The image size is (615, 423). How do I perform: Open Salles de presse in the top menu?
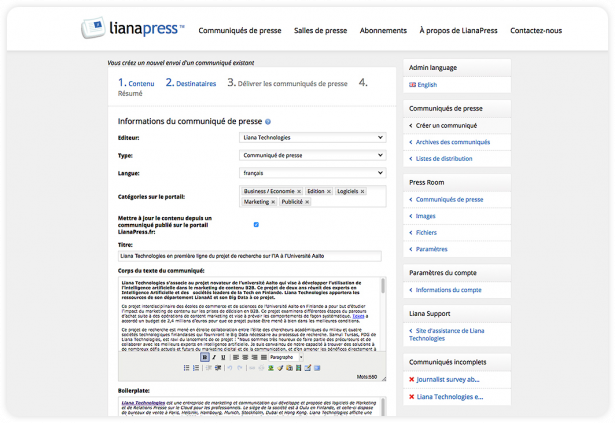(x=320, y=31)
